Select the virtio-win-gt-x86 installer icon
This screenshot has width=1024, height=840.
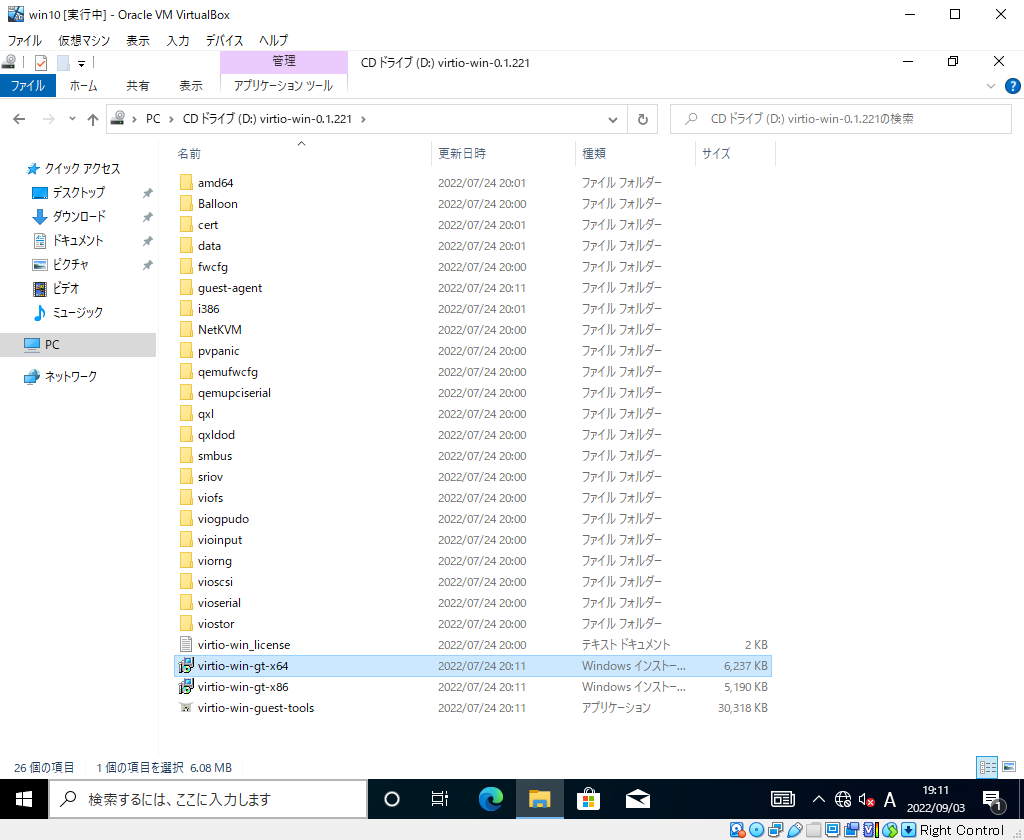coord(186,687)
